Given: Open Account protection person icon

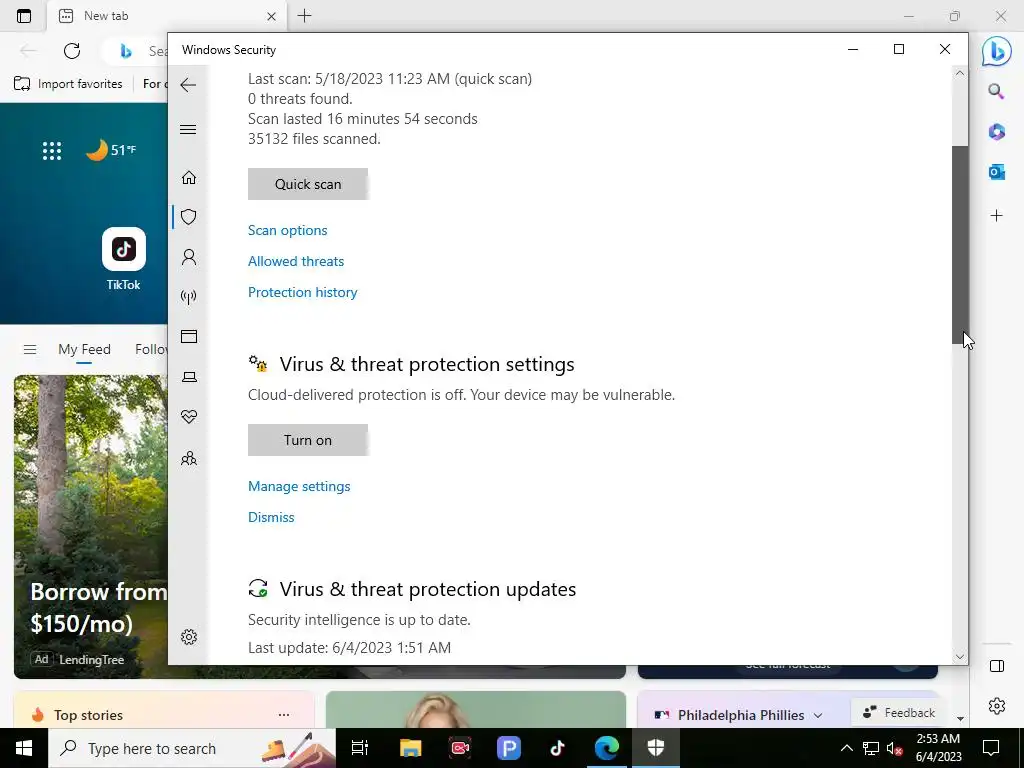Looking at the screenshot, I should 189,257.
